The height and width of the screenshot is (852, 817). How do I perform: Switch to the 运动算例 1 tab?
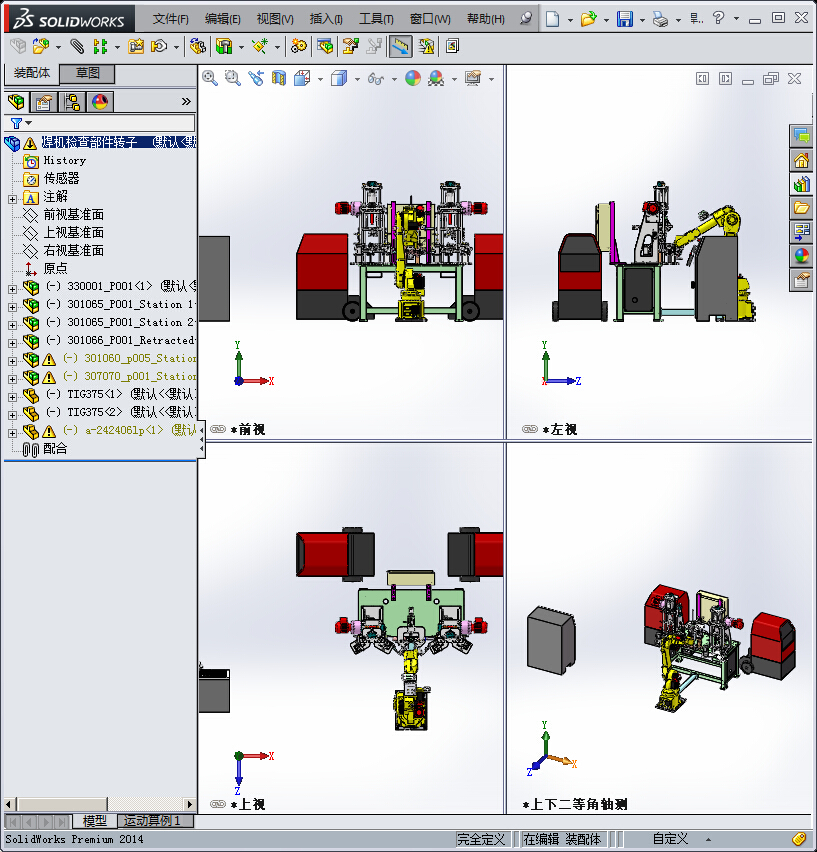click(153, 820)
